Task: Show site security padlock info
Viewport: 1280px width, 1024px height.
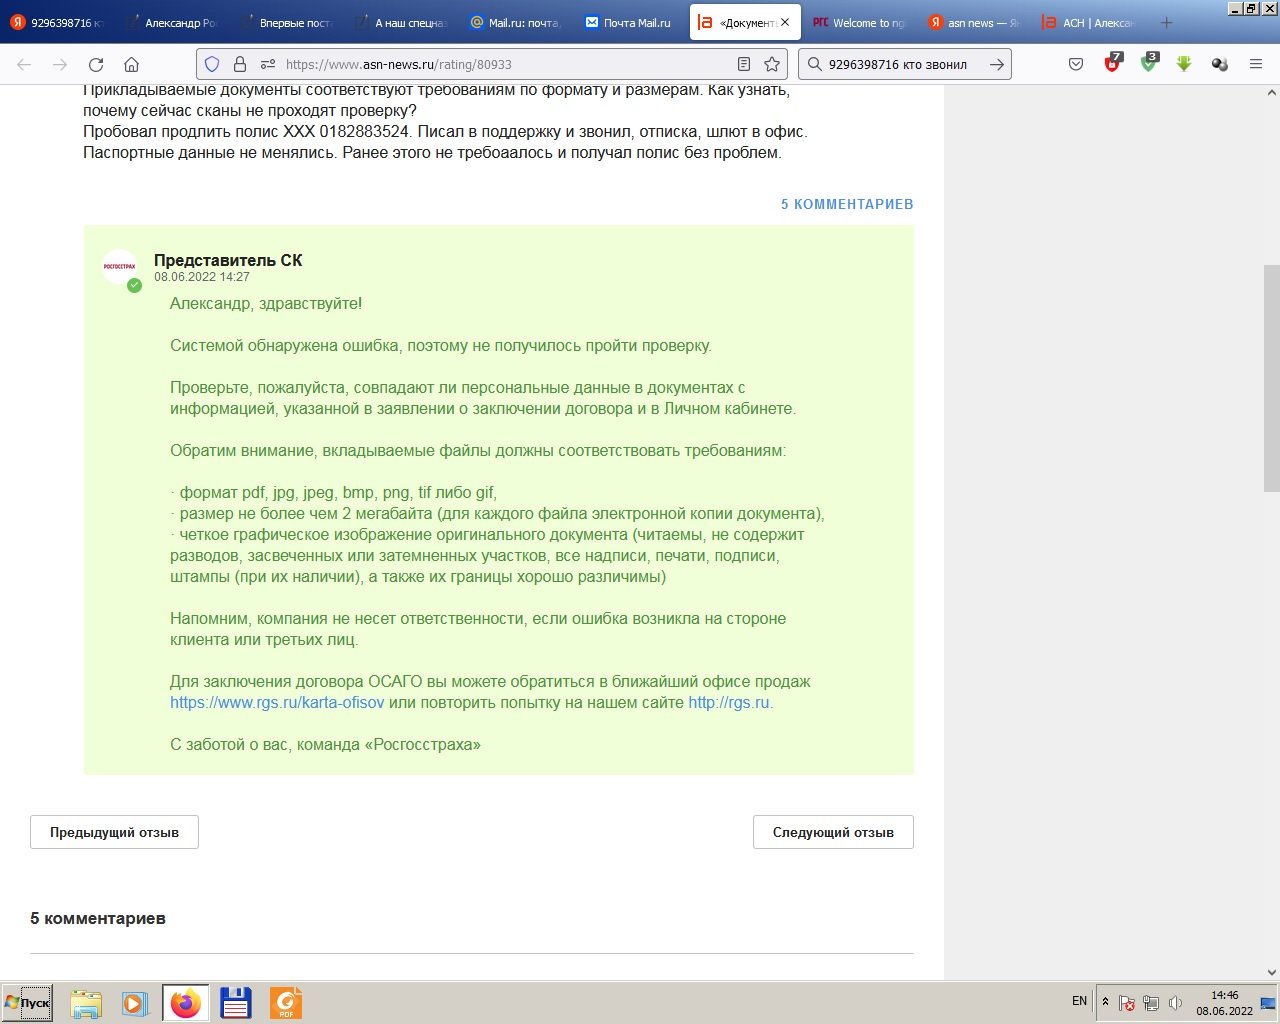Action: (x=240, y=64)
